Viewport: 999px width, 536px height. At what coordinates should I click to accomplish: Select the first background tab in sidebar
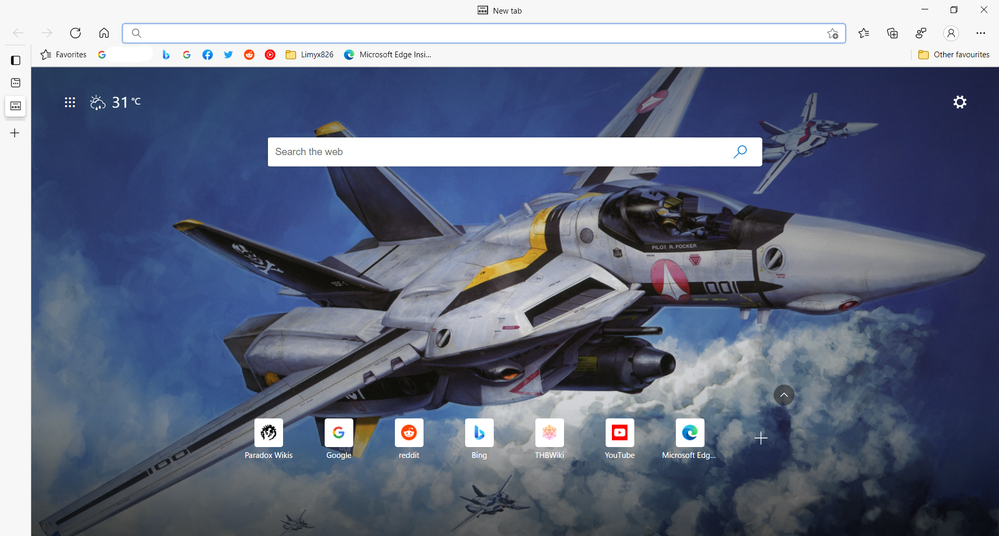pyautogui.click(x=15, y=83)
